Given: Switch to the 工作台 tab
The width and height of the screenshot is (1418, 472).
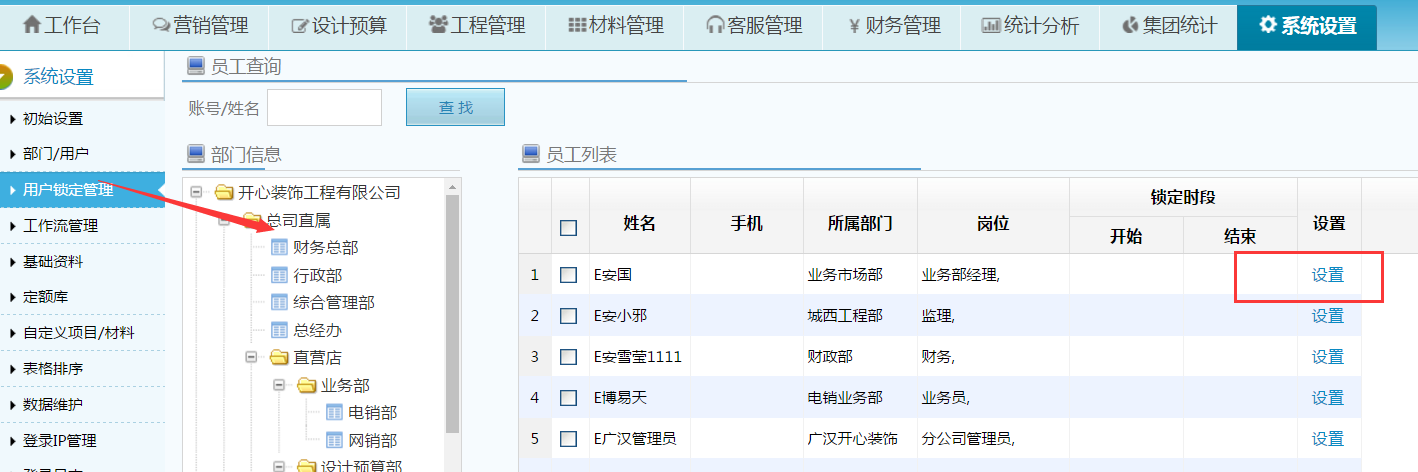Looking at the screenshot, I should (62, 26).
